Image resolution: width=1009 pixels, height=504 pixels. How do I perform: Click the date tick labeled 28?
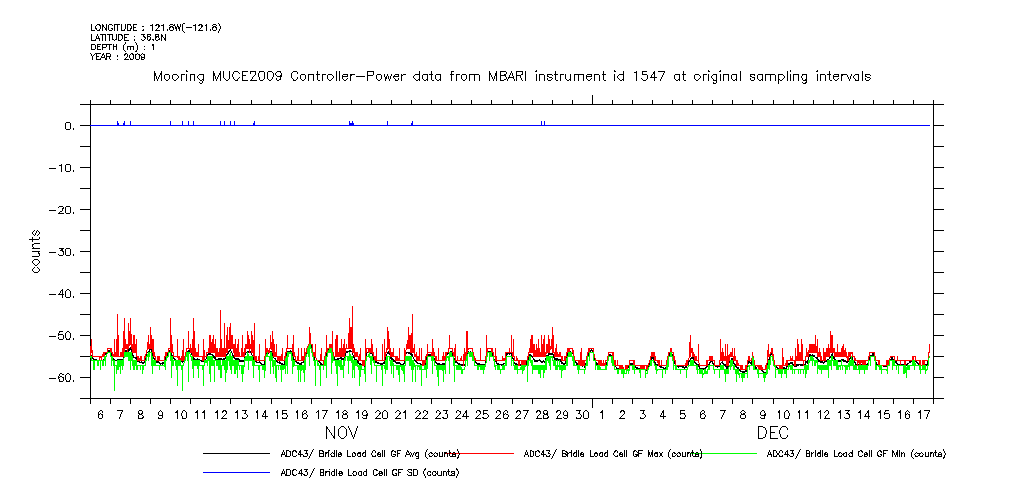(542, 414)
